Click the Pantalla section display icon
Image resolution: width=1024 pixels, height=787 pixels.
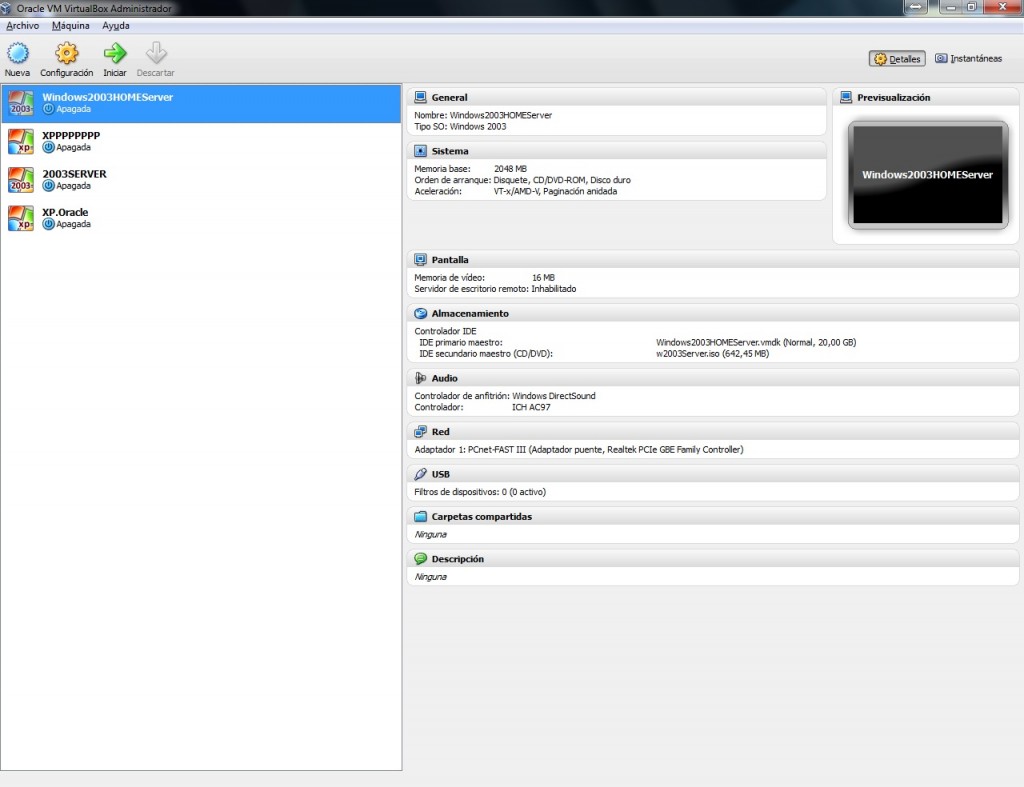pyautogui.click(x=419, y=259)
